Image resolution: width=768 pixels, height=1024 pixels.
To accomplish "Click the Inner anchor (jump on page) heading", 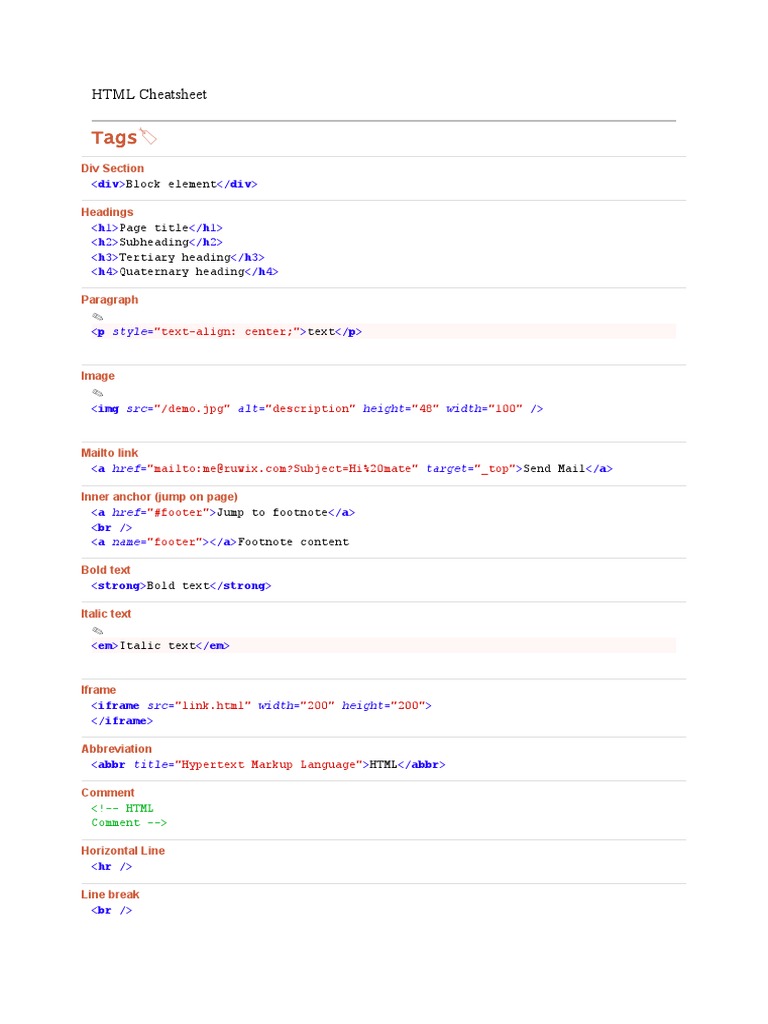I will pos(159,497).
